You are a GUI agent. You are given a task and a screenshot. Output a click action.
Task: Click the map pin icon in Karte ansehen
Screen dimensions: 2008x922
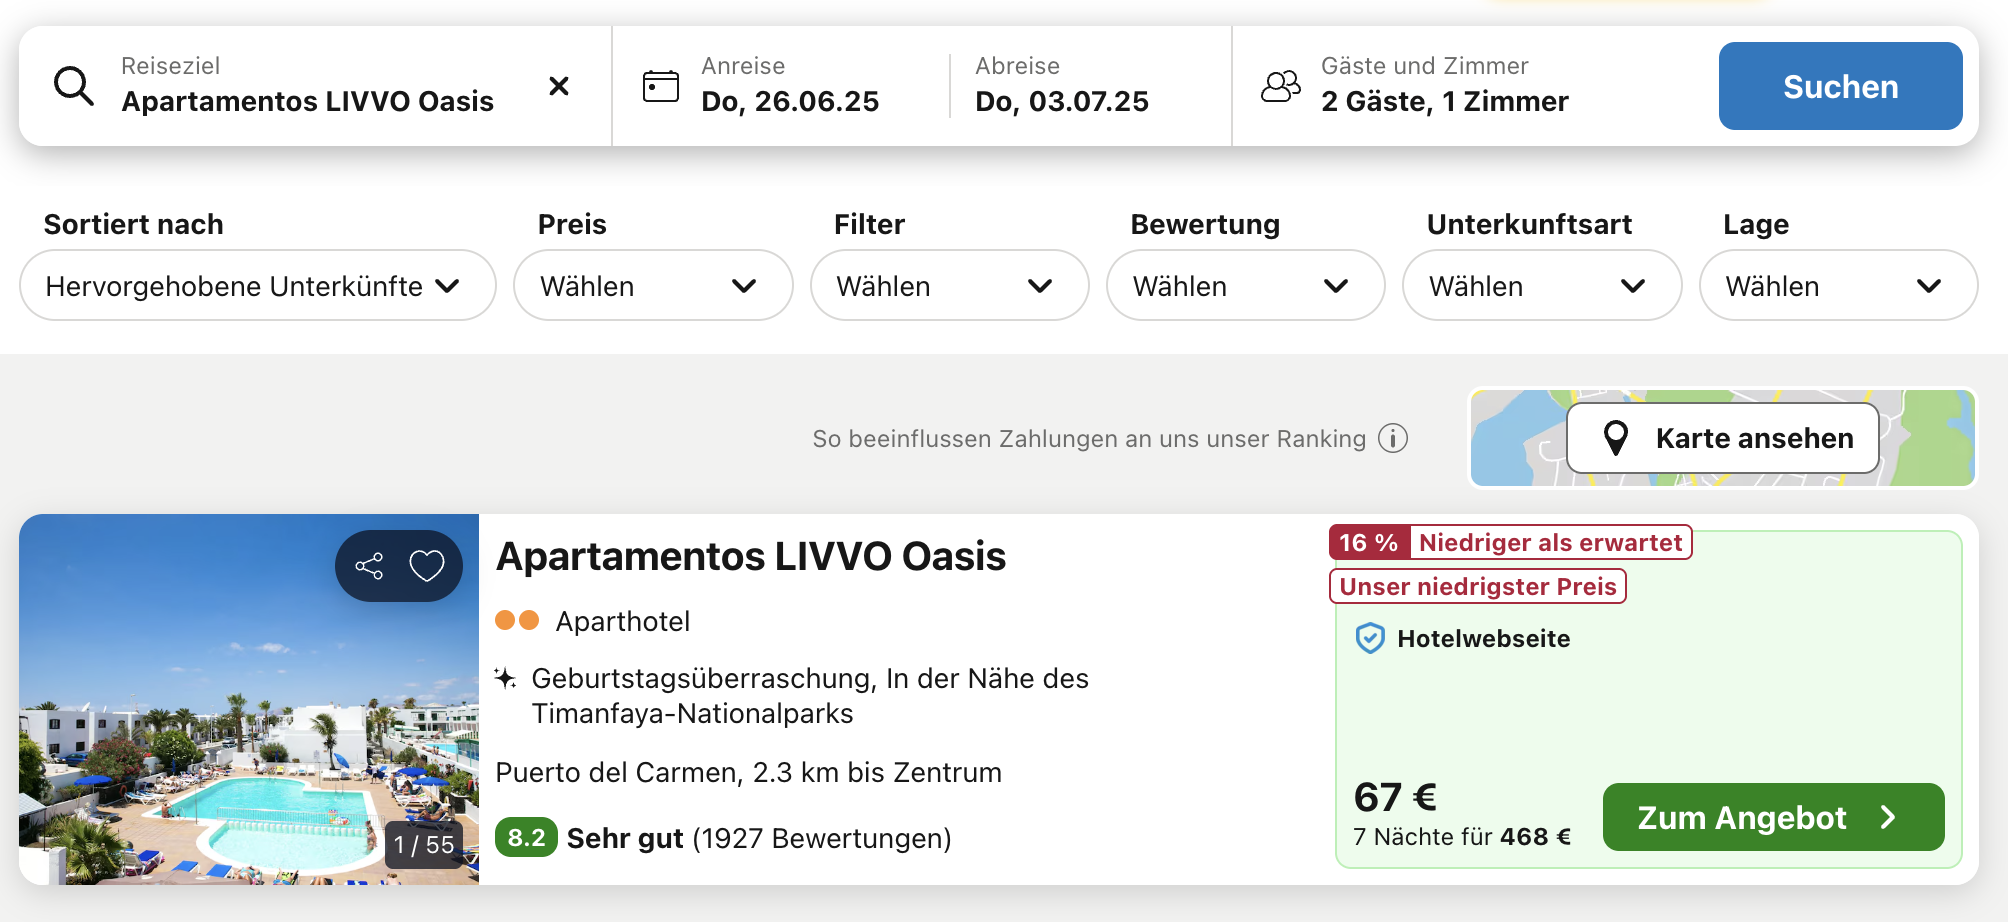(1616, 438)
